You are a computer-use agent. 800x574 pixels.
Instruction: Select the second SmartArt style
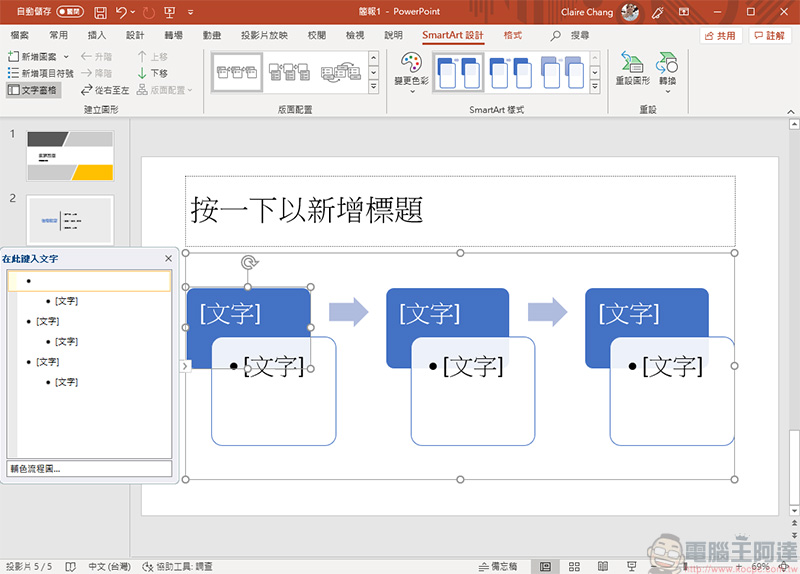tap(510, 72)
